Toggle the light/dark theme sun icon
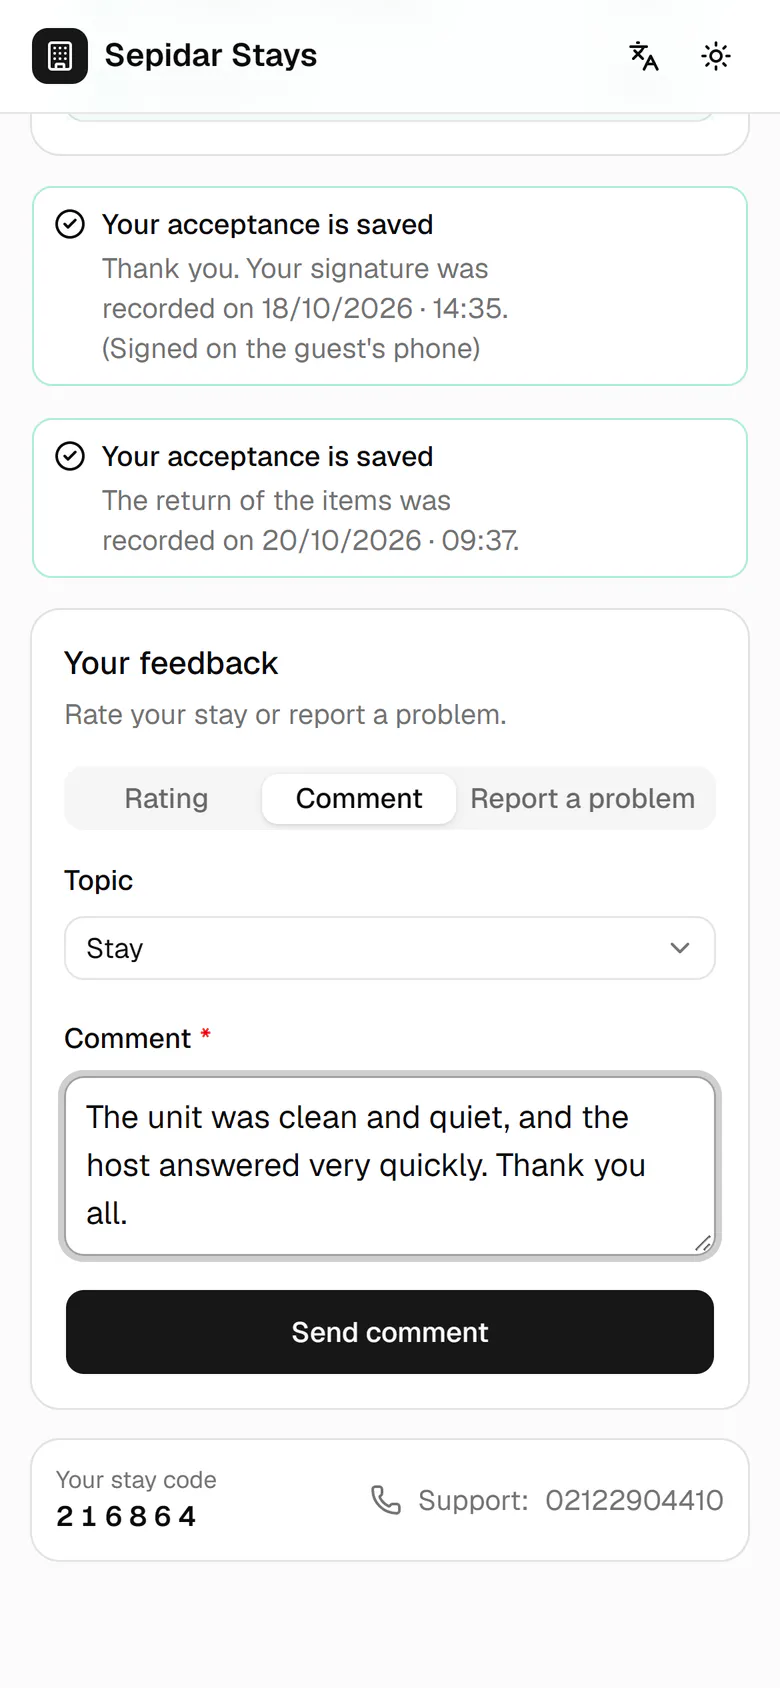The width and height of the screenshot is (780, 1688). [716, 56]
